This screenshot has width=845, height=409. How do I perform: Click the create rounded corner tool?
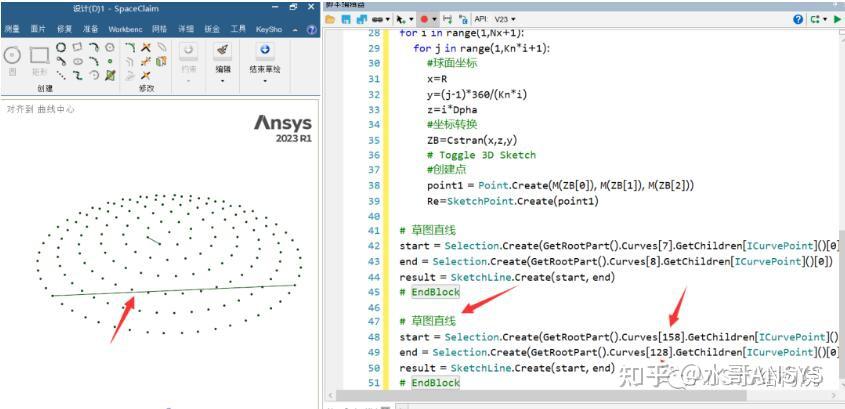tap(130, 47)
